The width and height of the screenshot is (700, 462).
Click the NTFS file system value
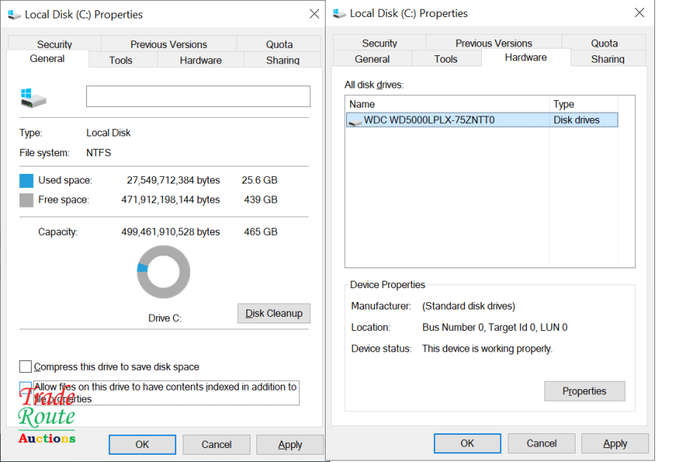point(99,153)
